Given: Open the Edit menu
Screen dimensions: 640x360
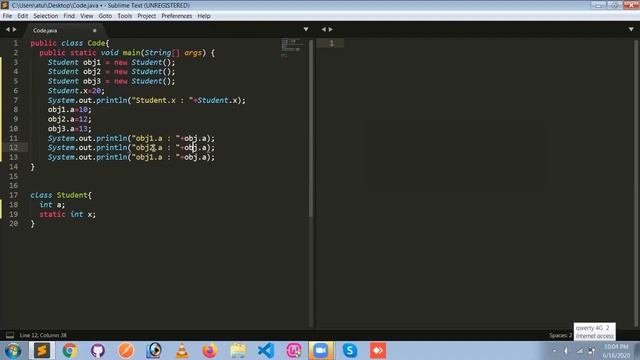Looking at the screenshot, I should [22, 16].
